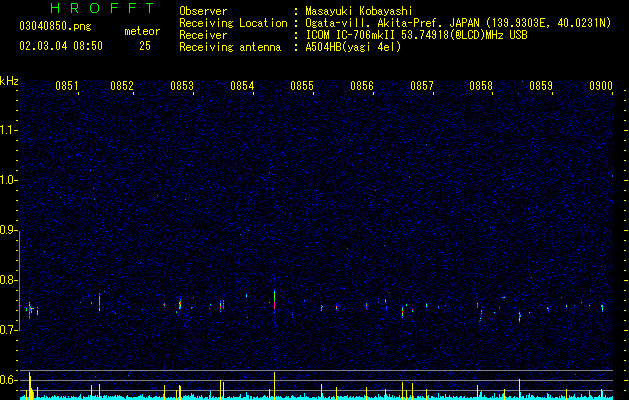This screenshot has width=629, height=400.
Task: Click the A504HB(yagi 4el) antenna value
Action: 353,47
